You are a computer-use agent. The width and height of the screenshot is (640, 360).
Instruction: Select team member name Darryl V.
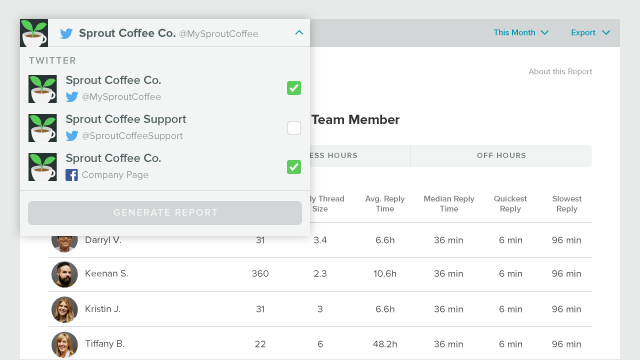click(x=103, y=240)
